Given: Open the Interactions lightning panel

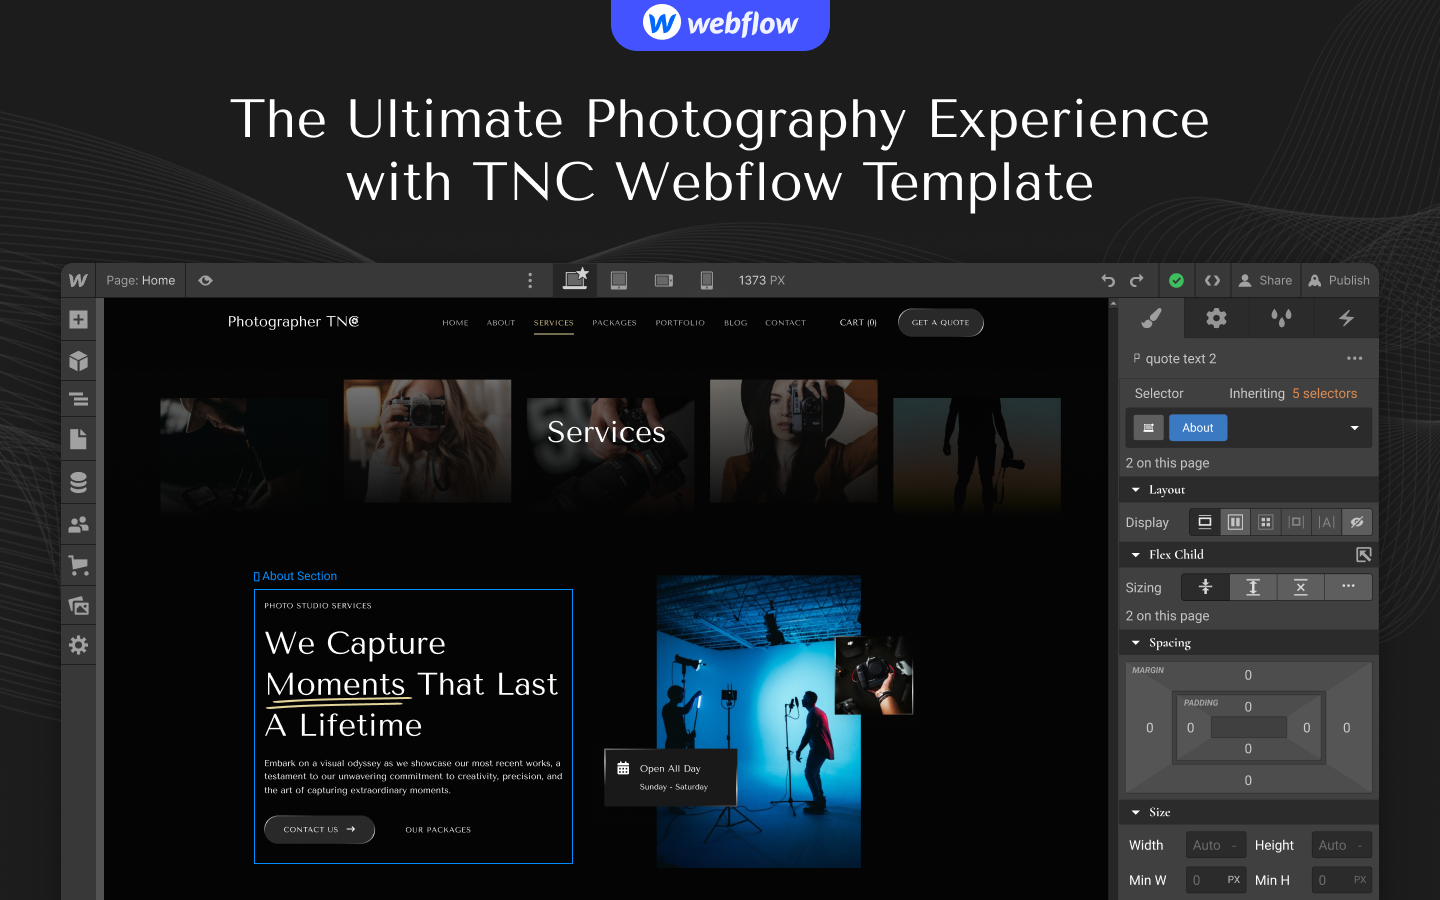Looking at the screenshot, I should (1347, 318).
